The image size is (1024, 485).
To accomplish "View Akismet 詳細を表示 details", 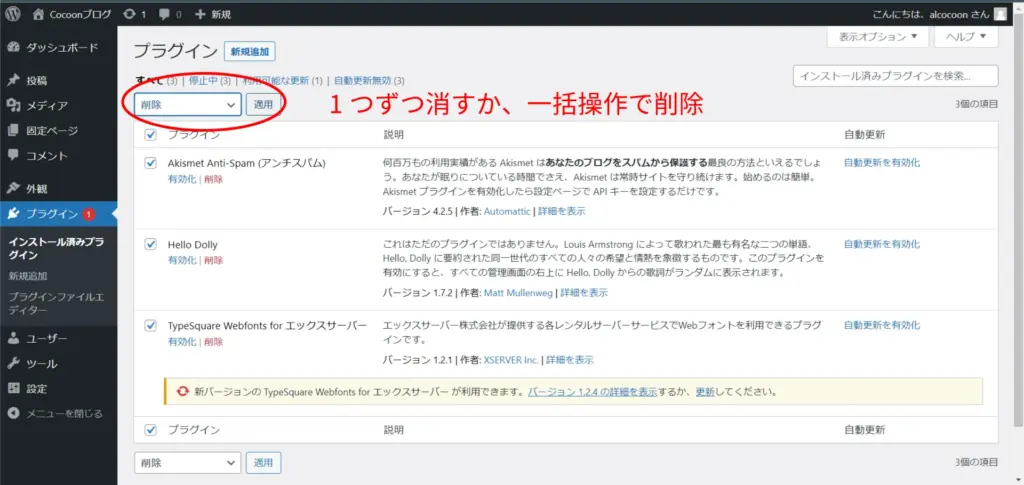I will 562,211.
